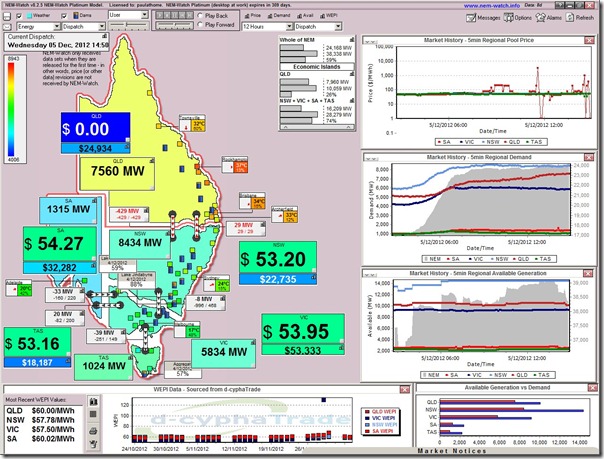Click the QLD $60.00/MWh WEPI value
The width and height of the screenshot is (604, 459).
[x=53, y=411]
